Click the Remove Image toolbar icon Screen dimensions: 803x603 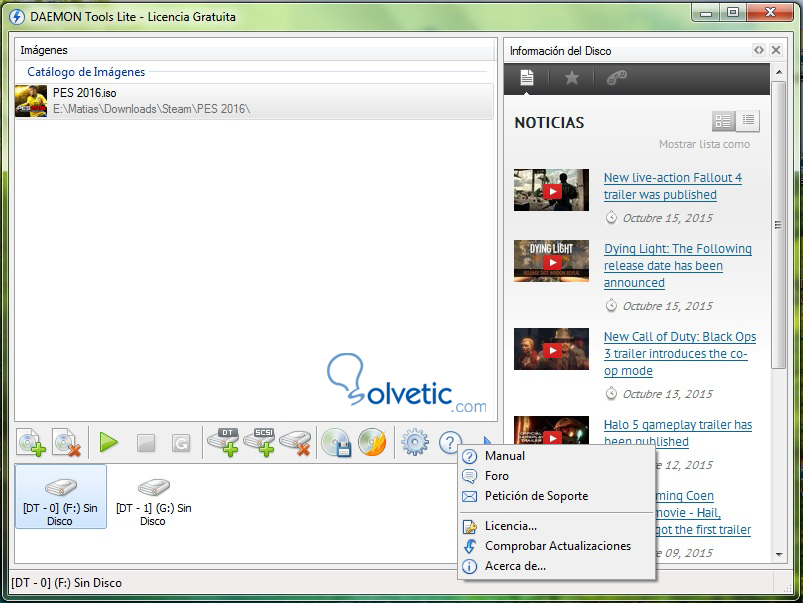[x=67, y=442]
